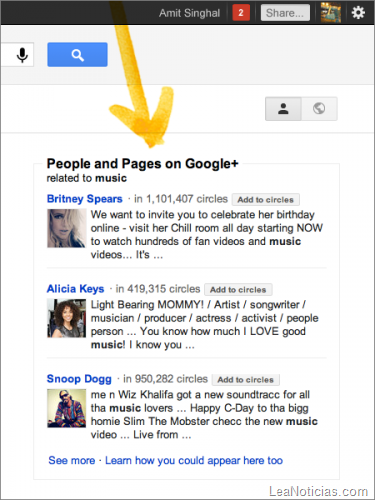Add Alicia Keys to circles

[238, 290]
